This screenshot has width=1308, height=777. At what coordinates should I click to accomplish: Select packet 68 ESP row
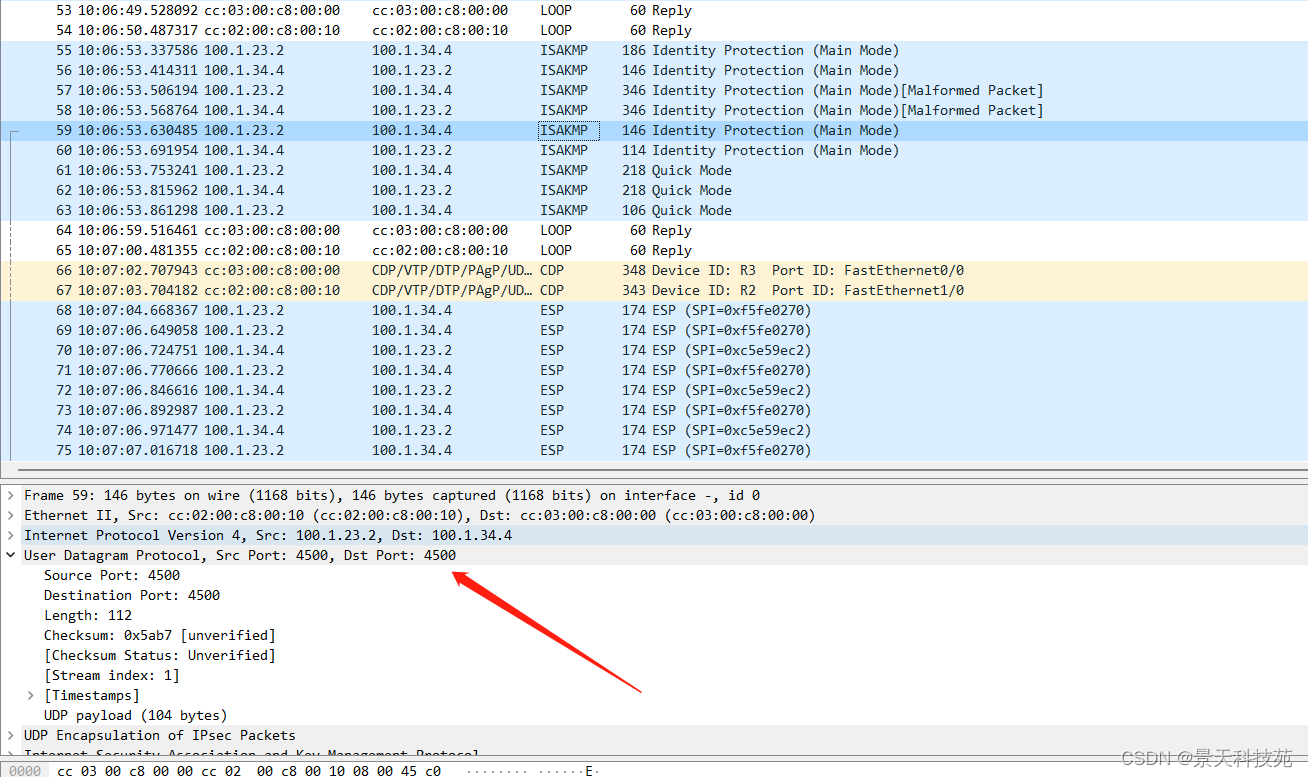654,310
